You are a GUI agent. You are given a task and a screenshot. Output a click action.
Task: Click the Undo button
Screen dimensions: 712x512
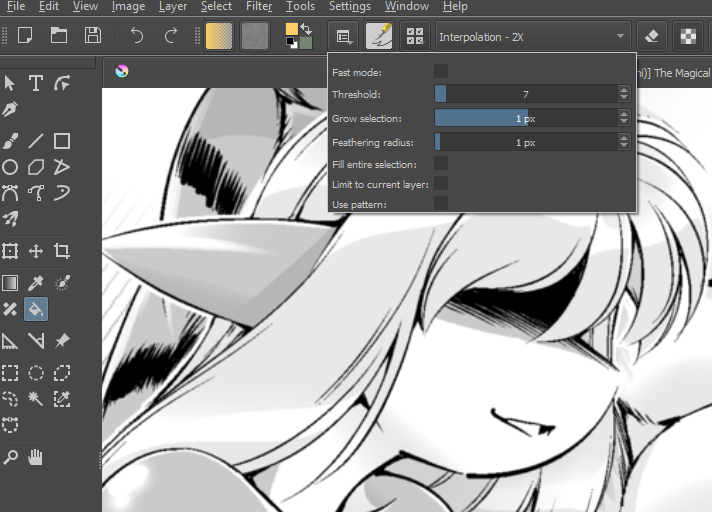click(x=137, y=36)
